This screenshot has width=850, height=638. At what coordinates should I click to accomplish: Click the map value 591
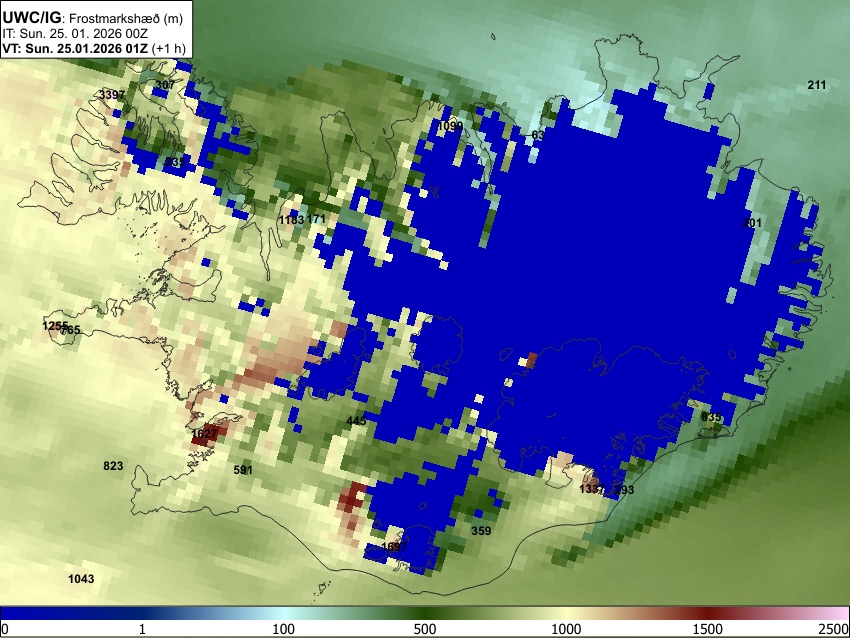pos(243,470)
